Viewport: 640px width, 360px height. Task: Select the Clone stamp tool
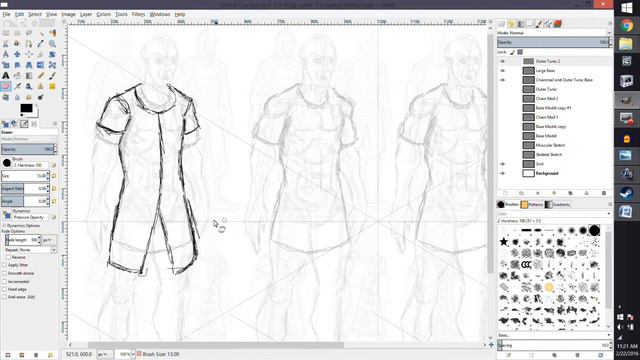(41, 86)
